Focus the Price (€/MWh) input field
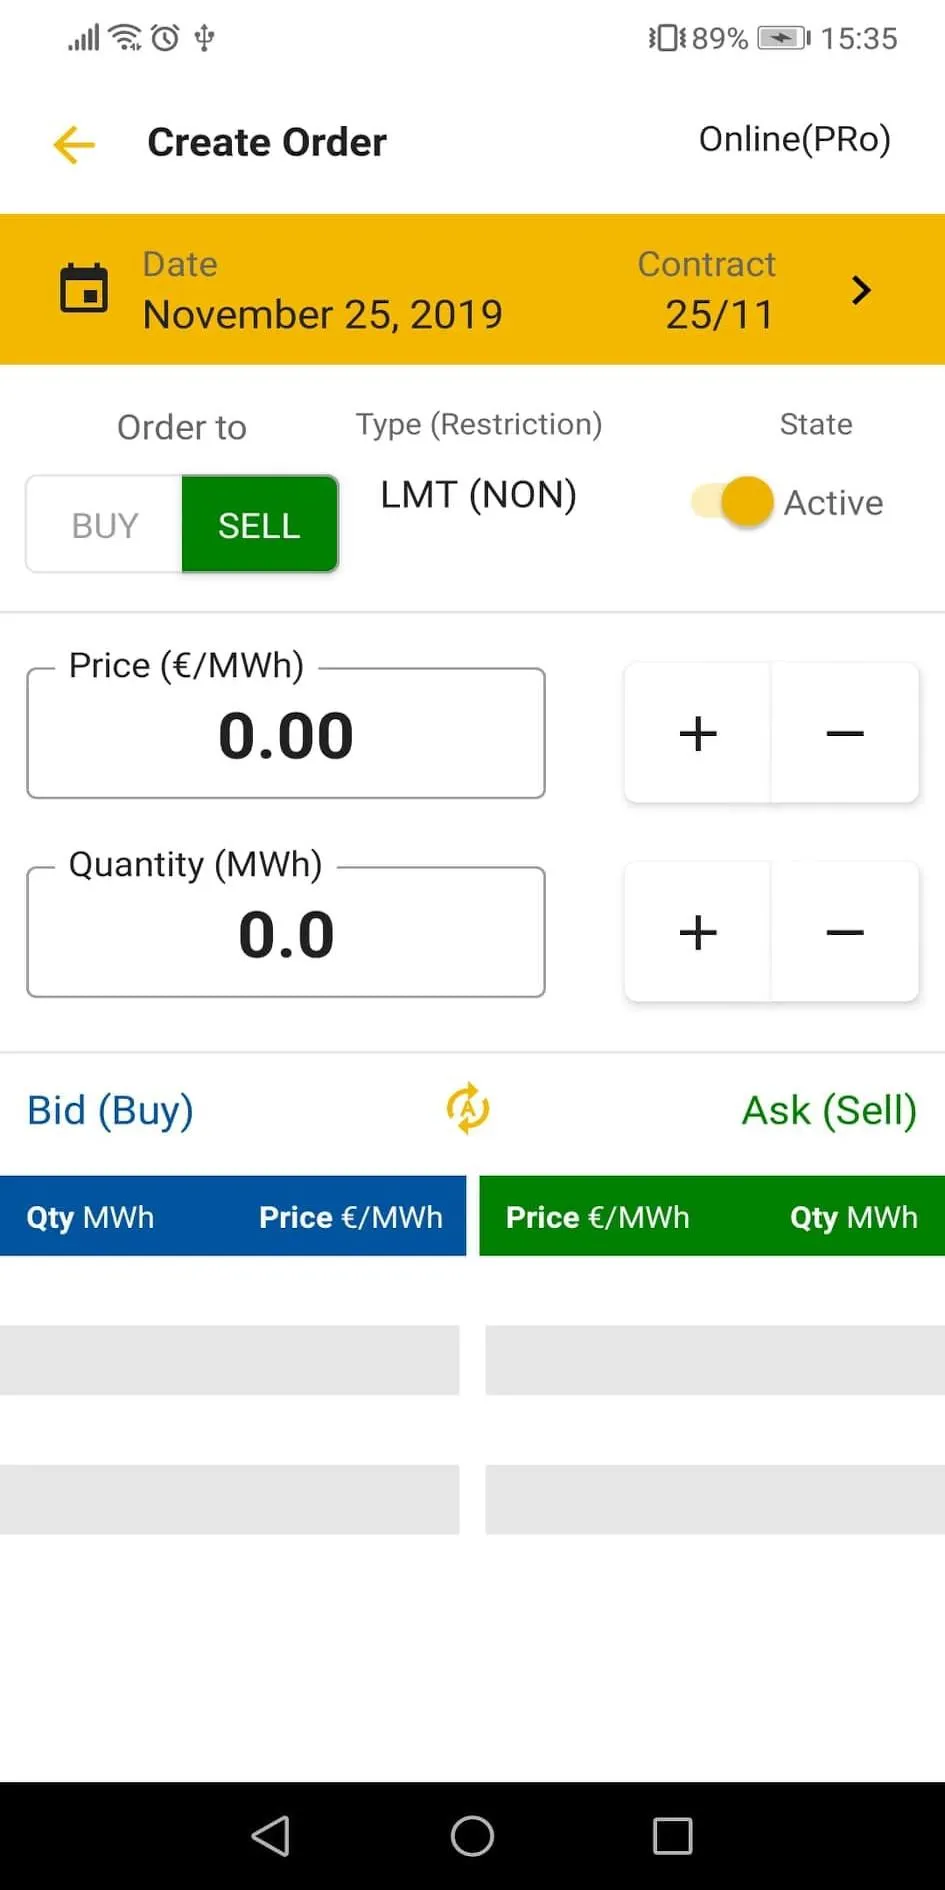The width and height of the screenshot is (945, 1890). click(286, 733)
